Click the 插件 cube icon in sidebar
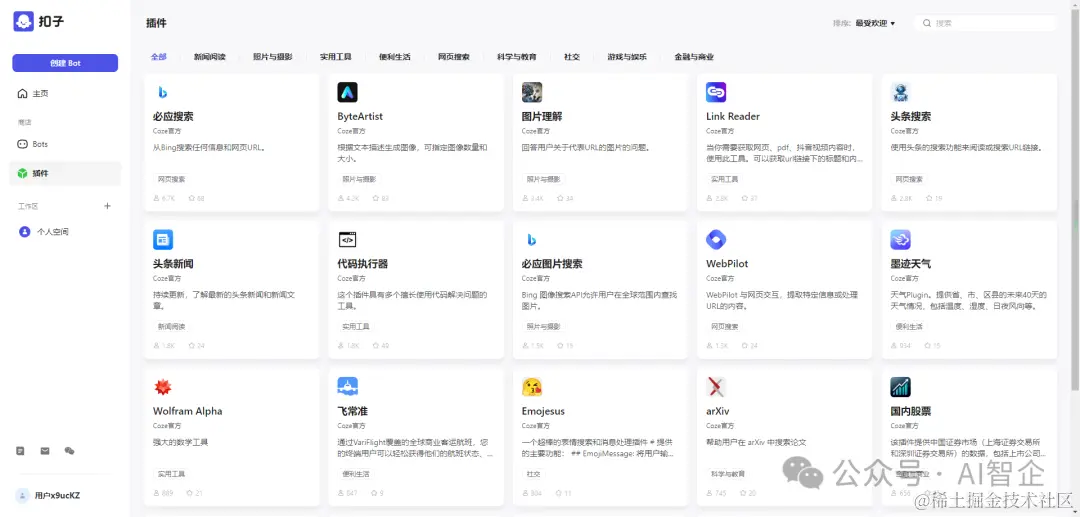1080x517 pixels. (23, 173)
